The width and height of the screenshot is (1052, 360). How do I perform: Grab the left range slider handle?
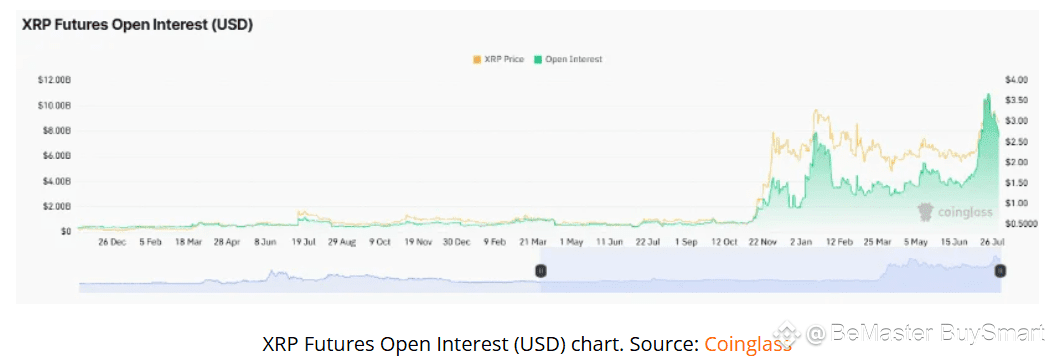click(541, 270)
